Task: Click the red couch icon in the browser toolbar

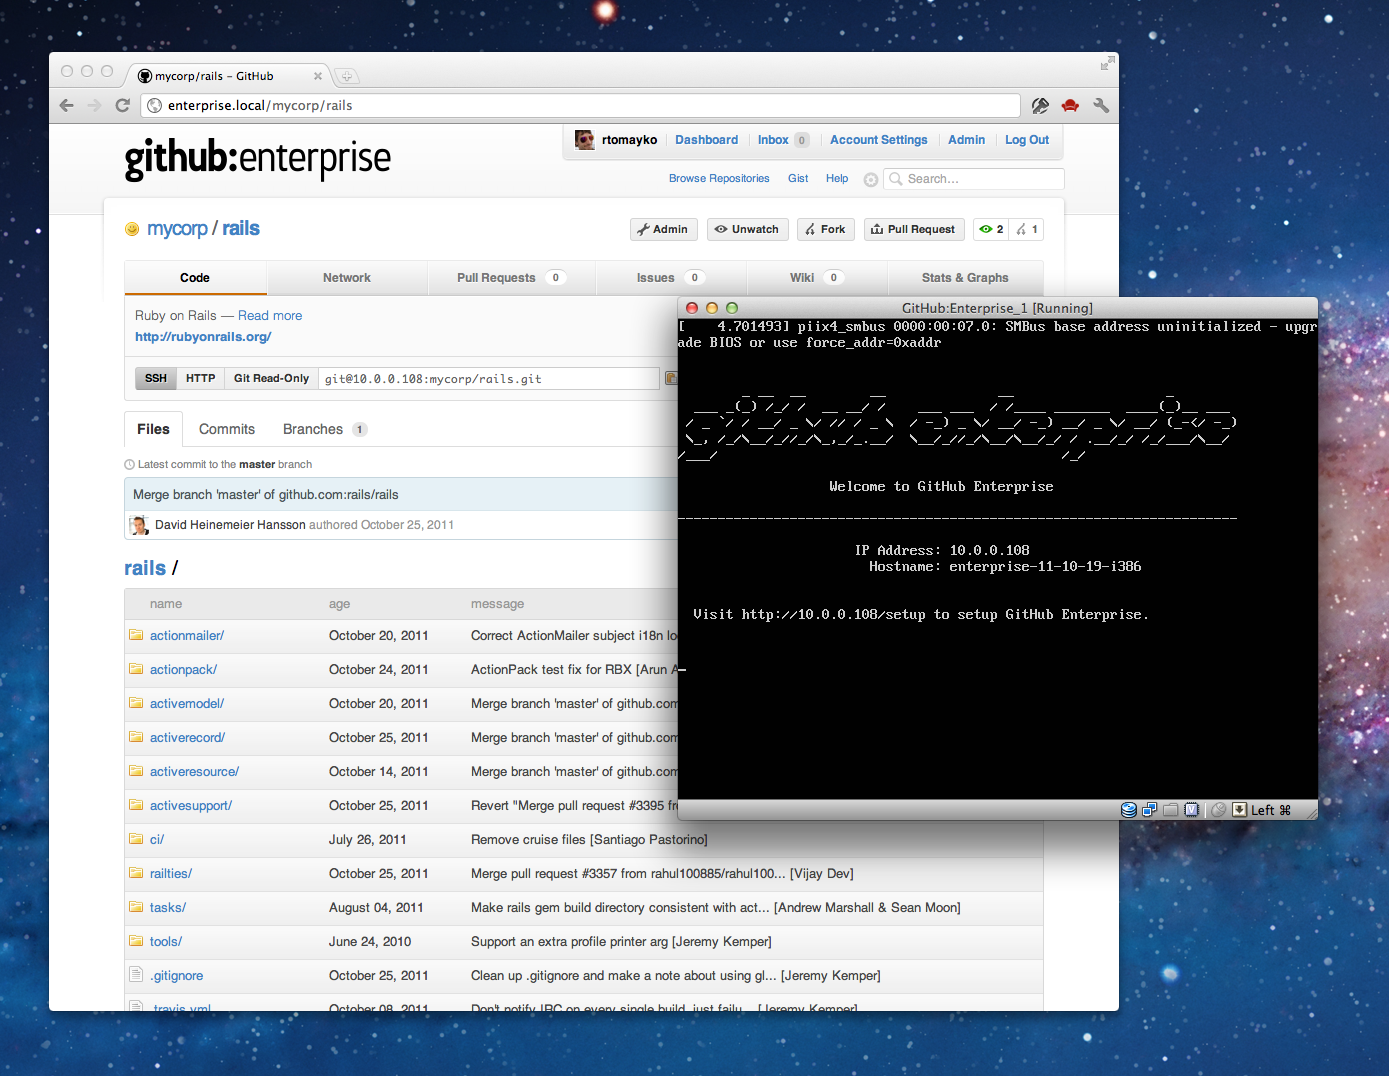Action: pyautogui.click(x=1070, y=105)
